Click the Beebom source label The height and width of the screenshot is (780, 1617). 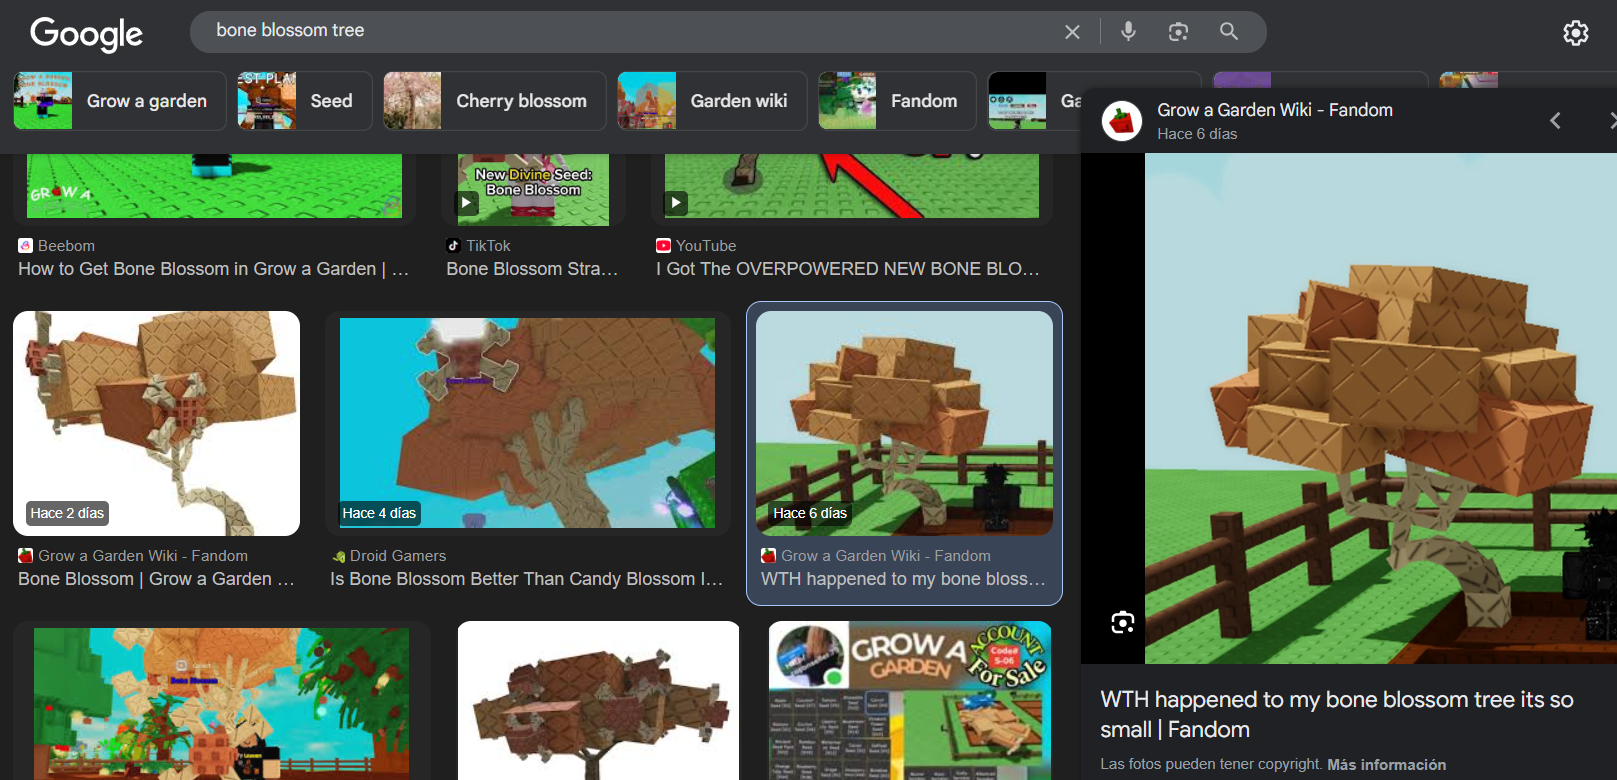click(66, 246)
